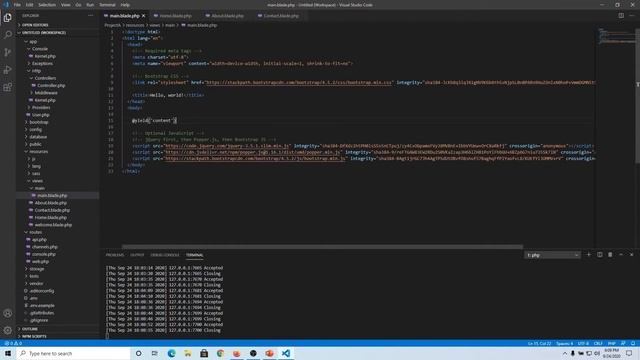Open the Source Control view

tap(8, 52)
